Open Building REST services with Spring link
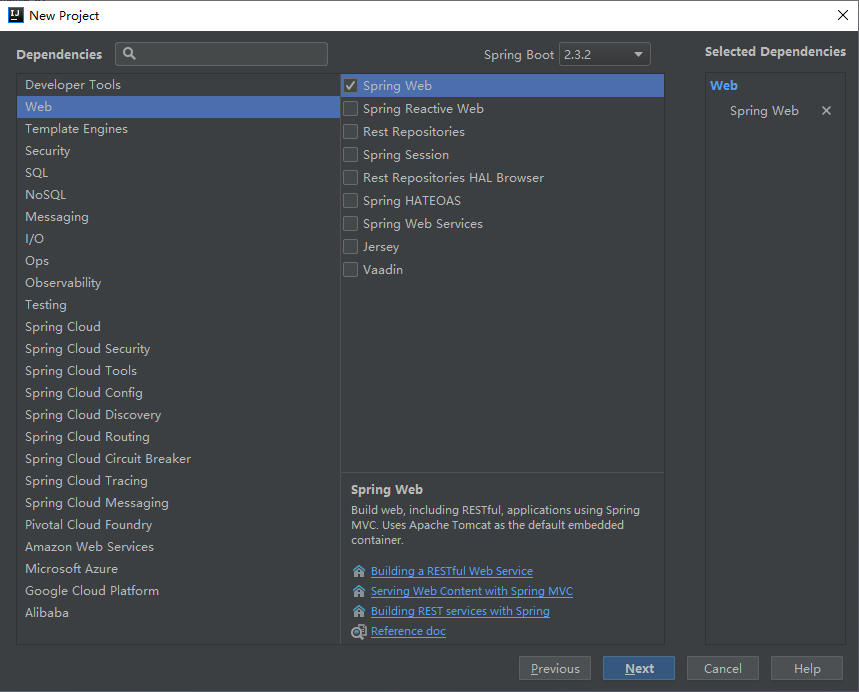Viewport: 859px width, 692px height. click(x=460, y=611)
